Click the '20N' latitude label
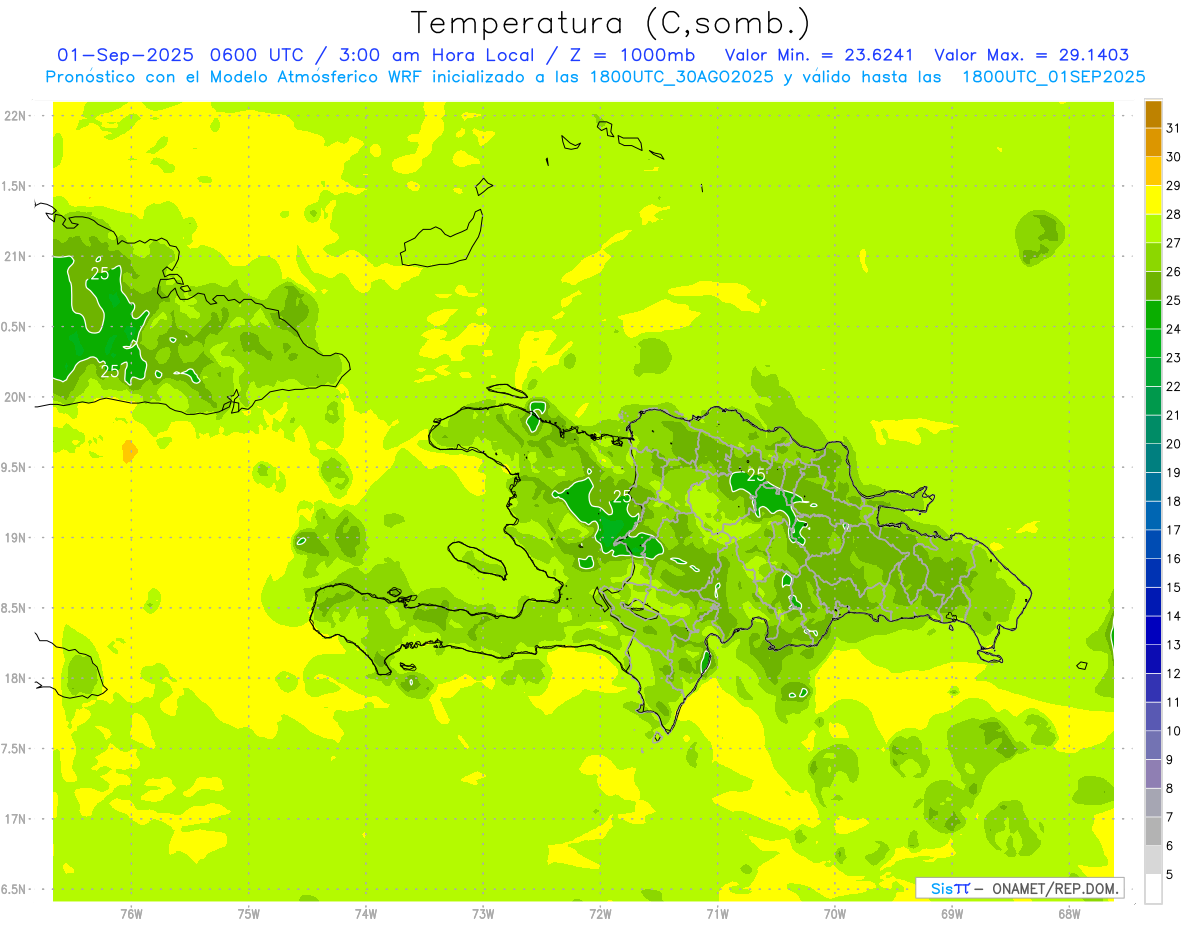This screenshot has height=927, width=1200. point(14,398)
